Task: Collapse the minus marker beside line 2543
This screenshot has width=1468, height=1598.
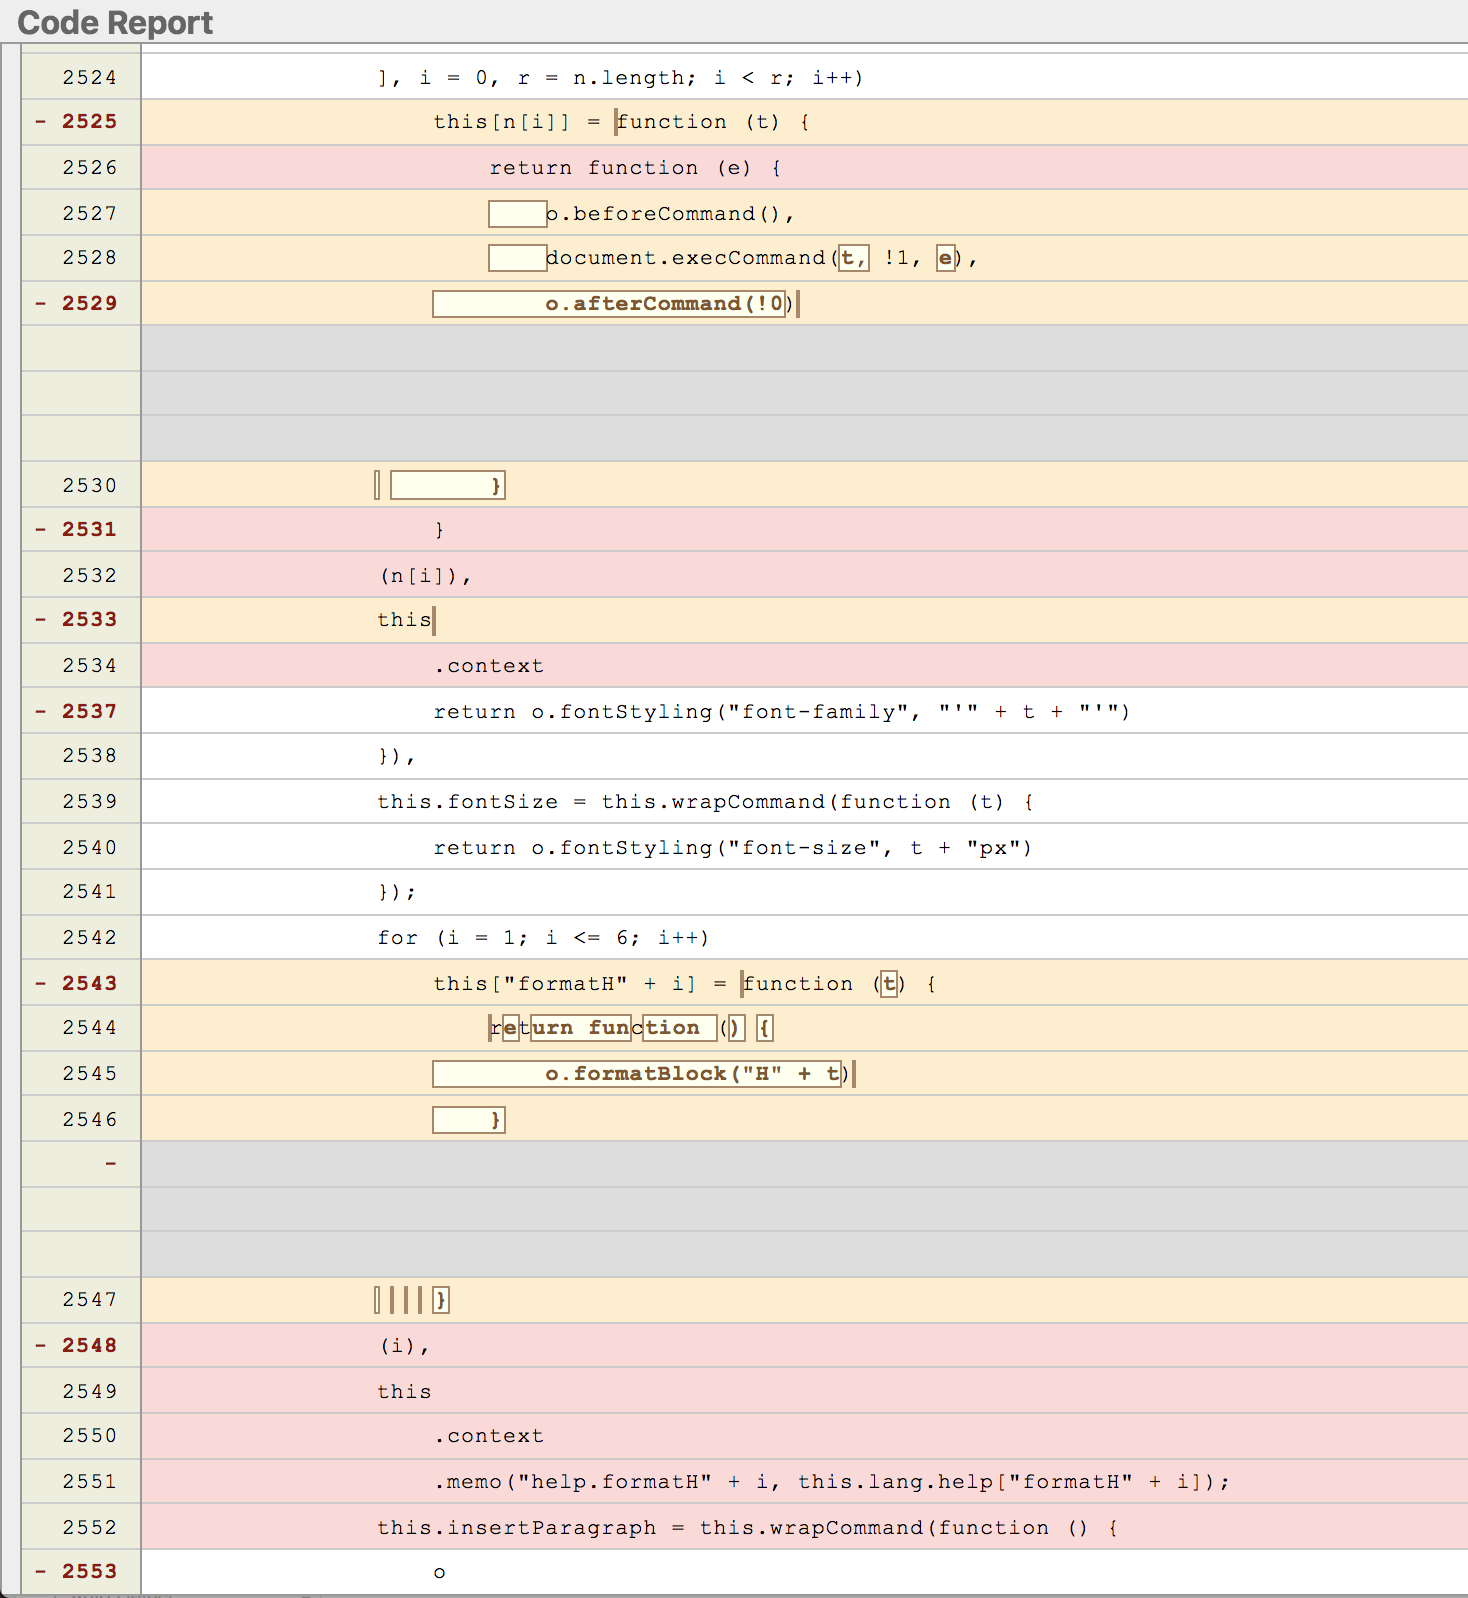Action: (41, 984)
